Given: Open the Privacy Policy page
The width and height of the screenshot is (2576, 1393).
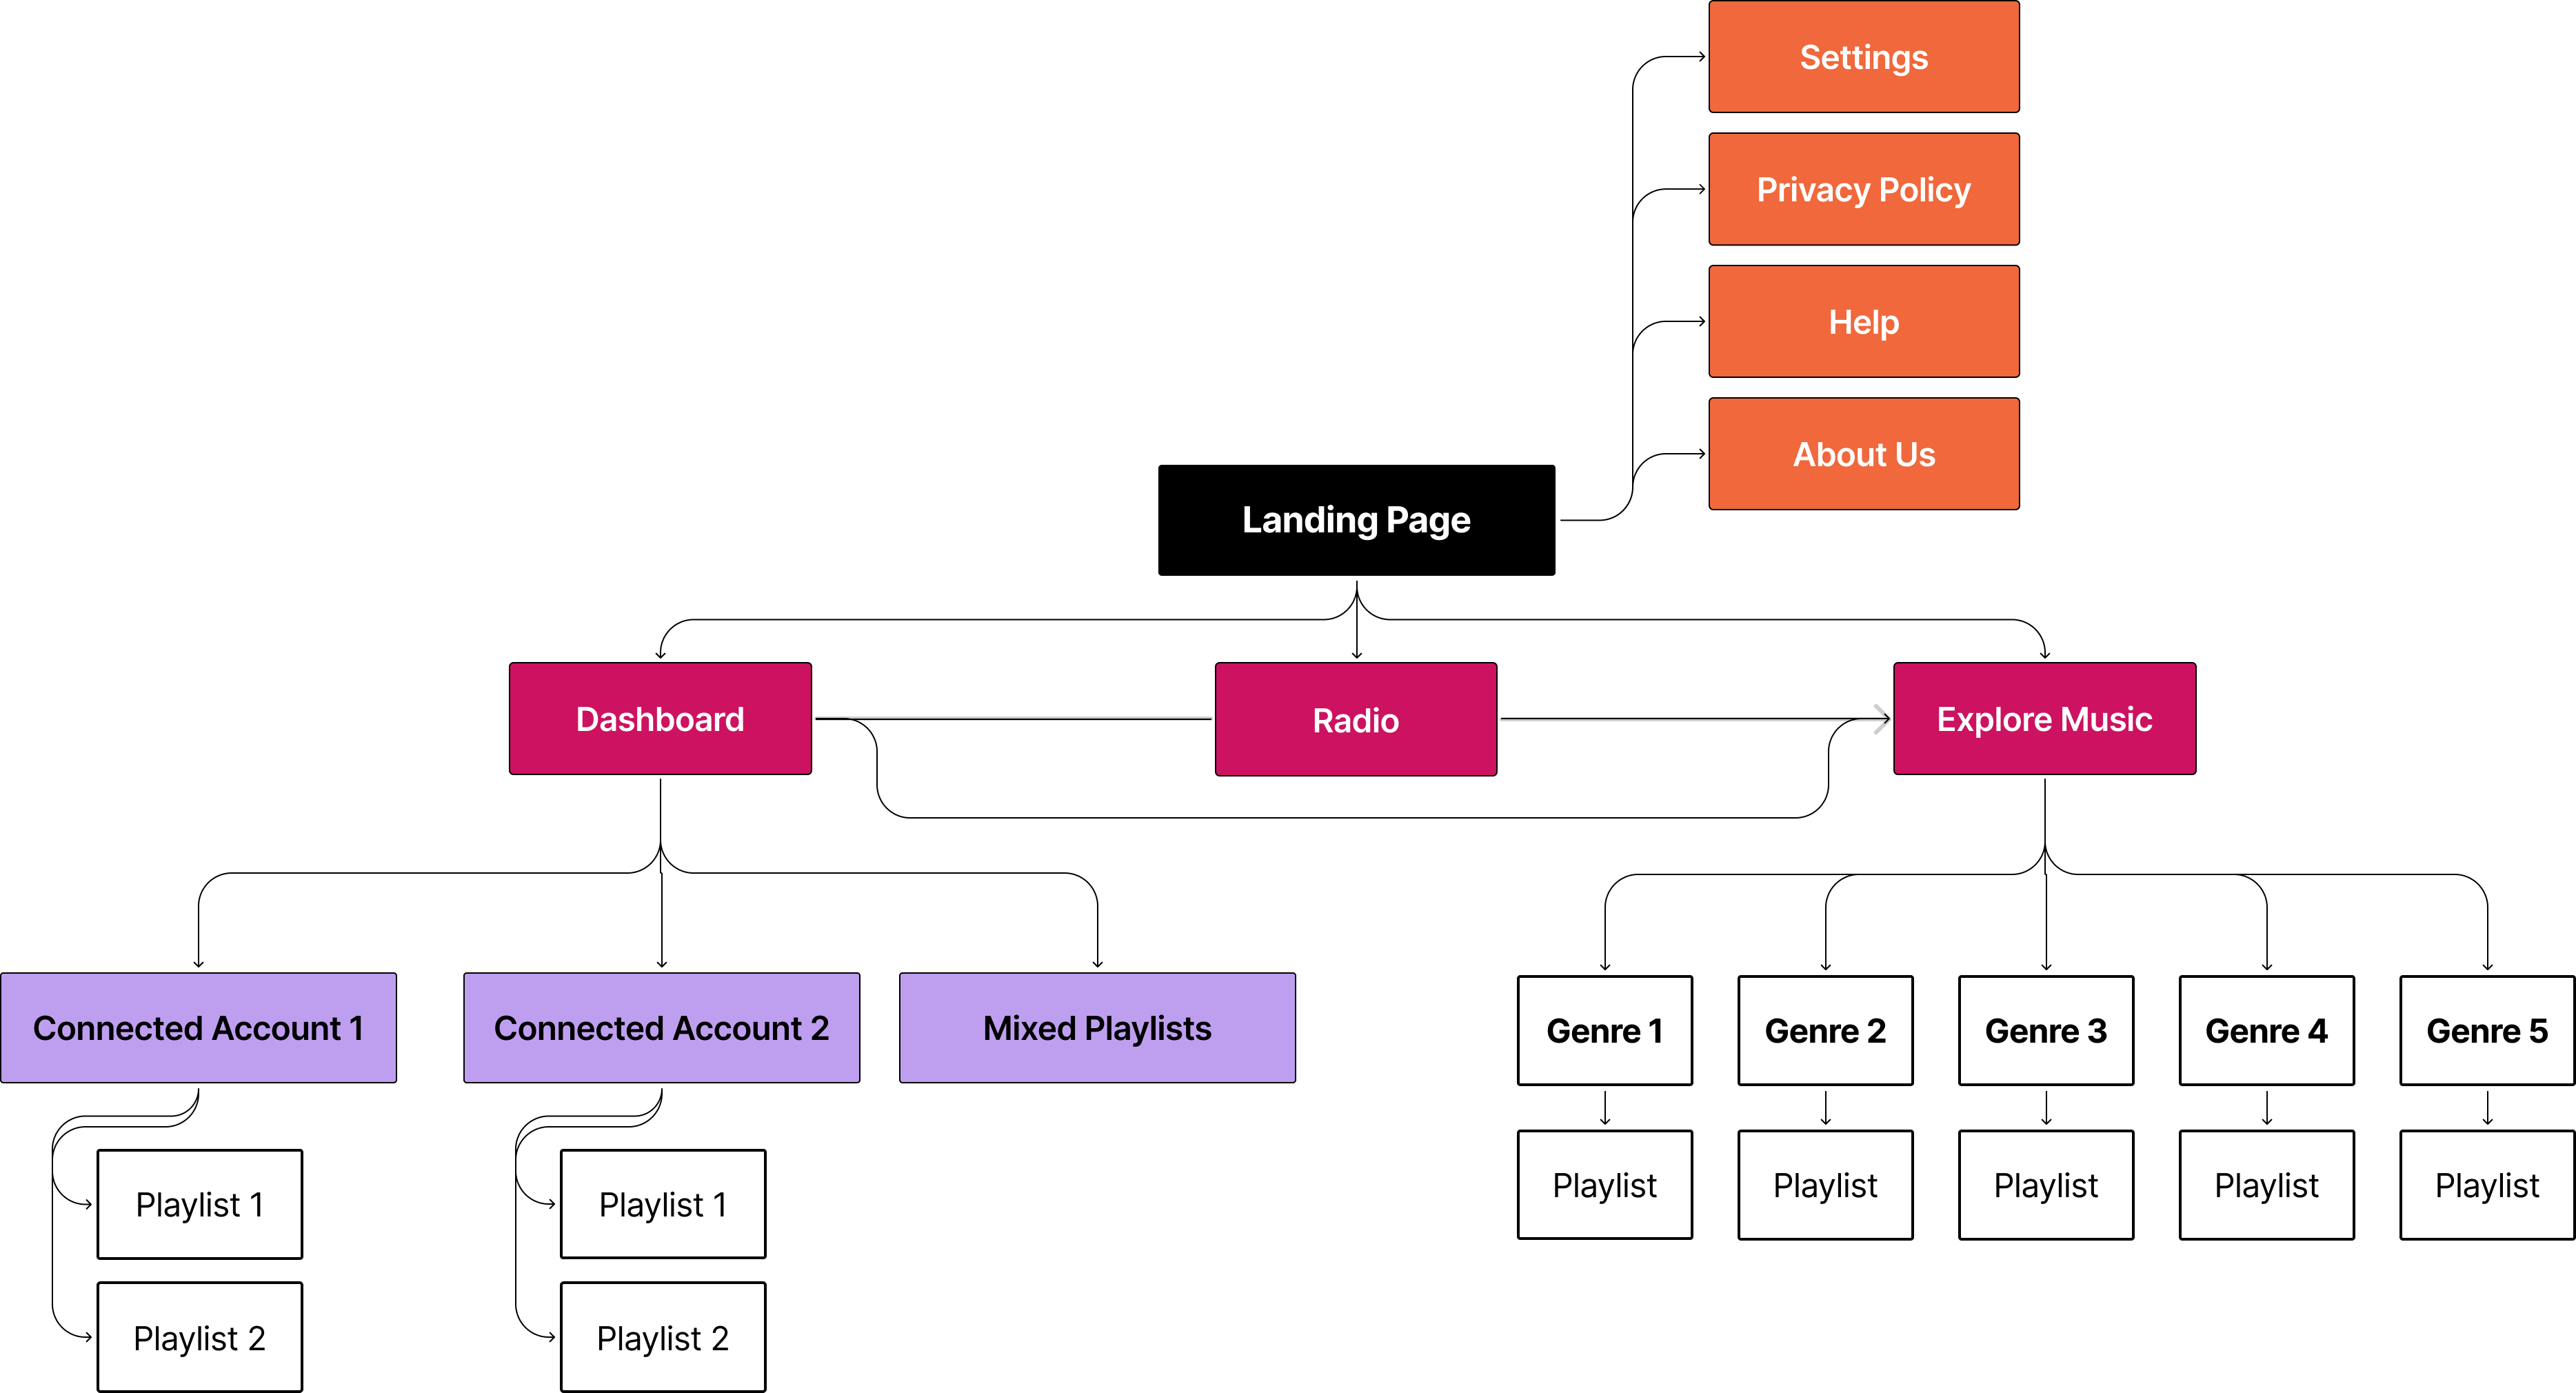Looking at the screenshot, I should tap(1864, 190).
